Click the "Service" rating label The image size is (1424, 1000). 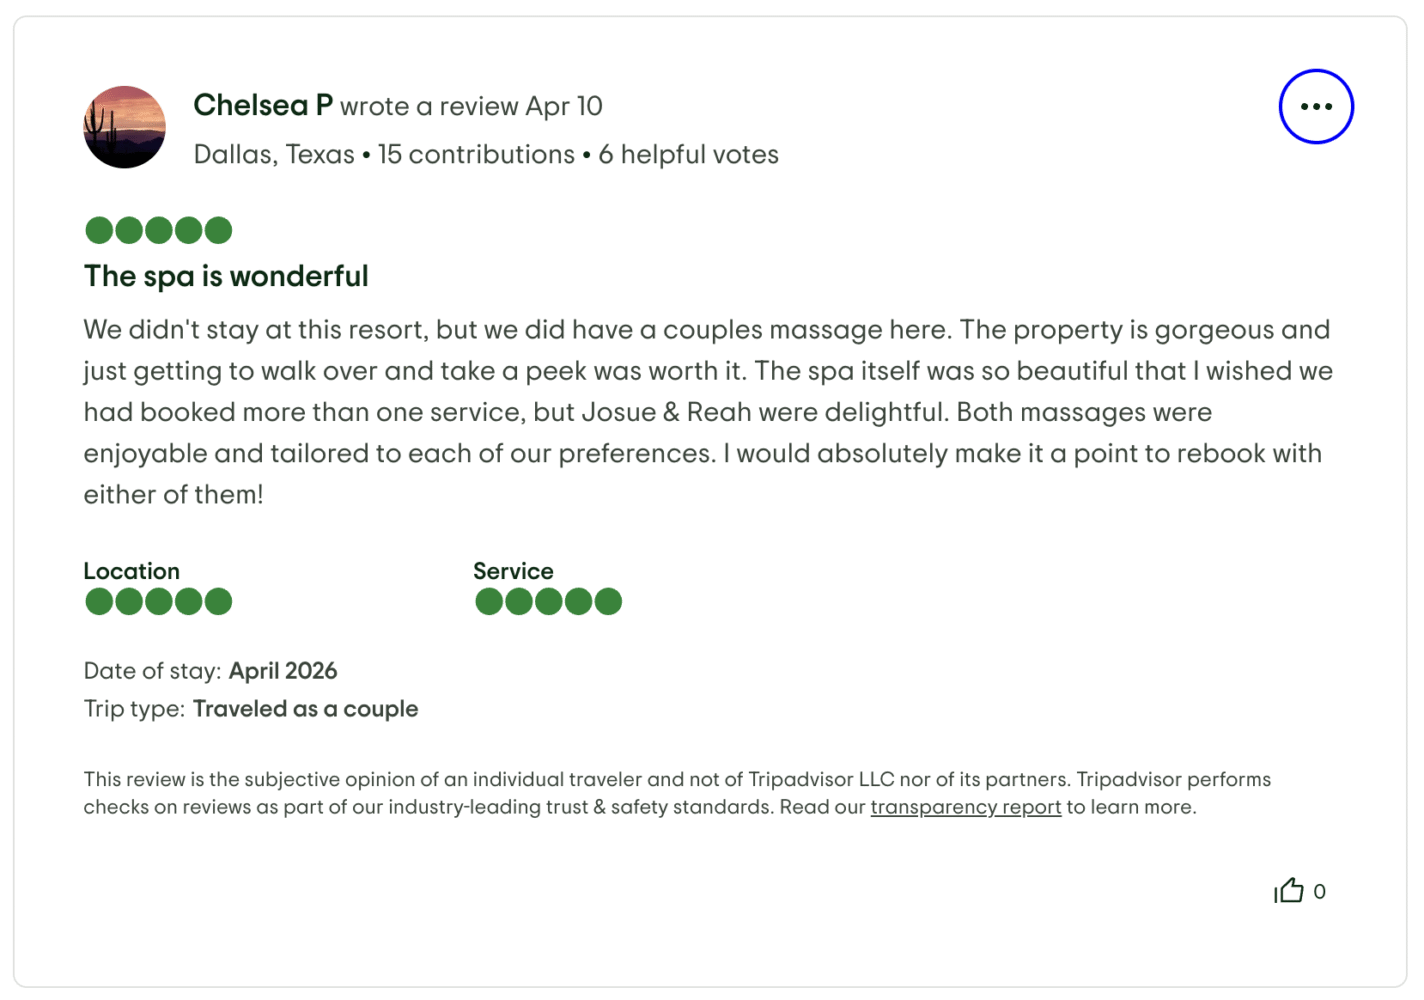point(513,571)
